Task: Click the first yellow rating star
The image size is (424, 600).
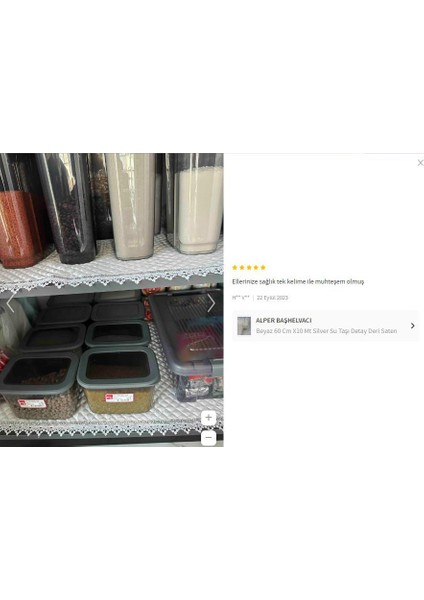Action: coord(235,267)
